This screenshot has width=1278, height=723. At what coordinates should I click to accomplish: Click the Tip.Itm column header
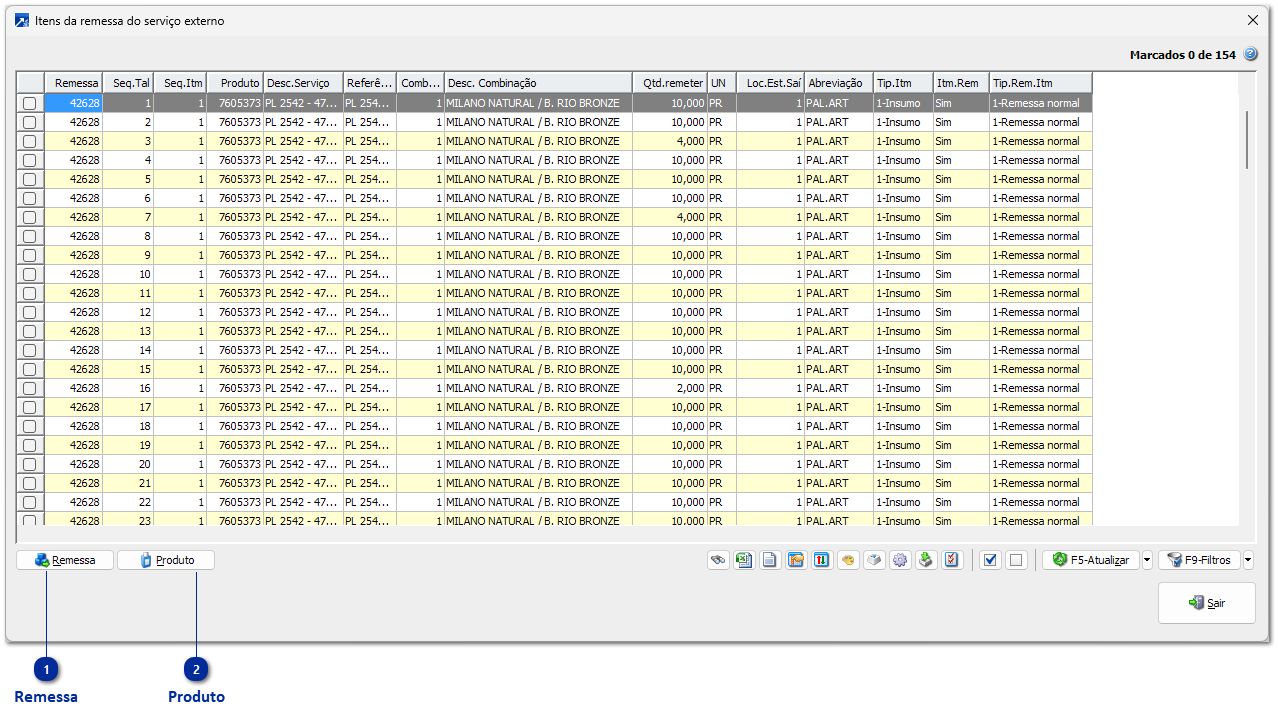903,83
